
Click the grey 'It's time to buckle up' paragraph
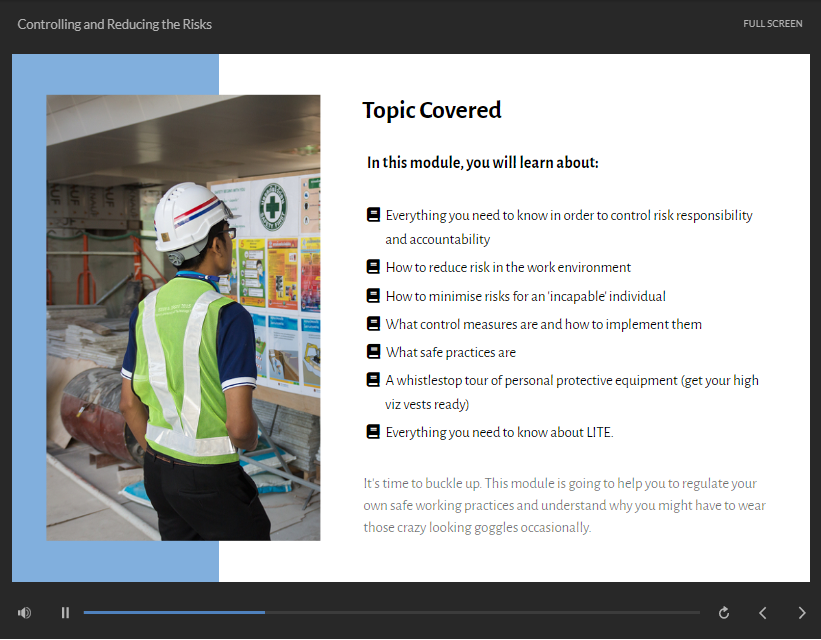click(564, 505)
